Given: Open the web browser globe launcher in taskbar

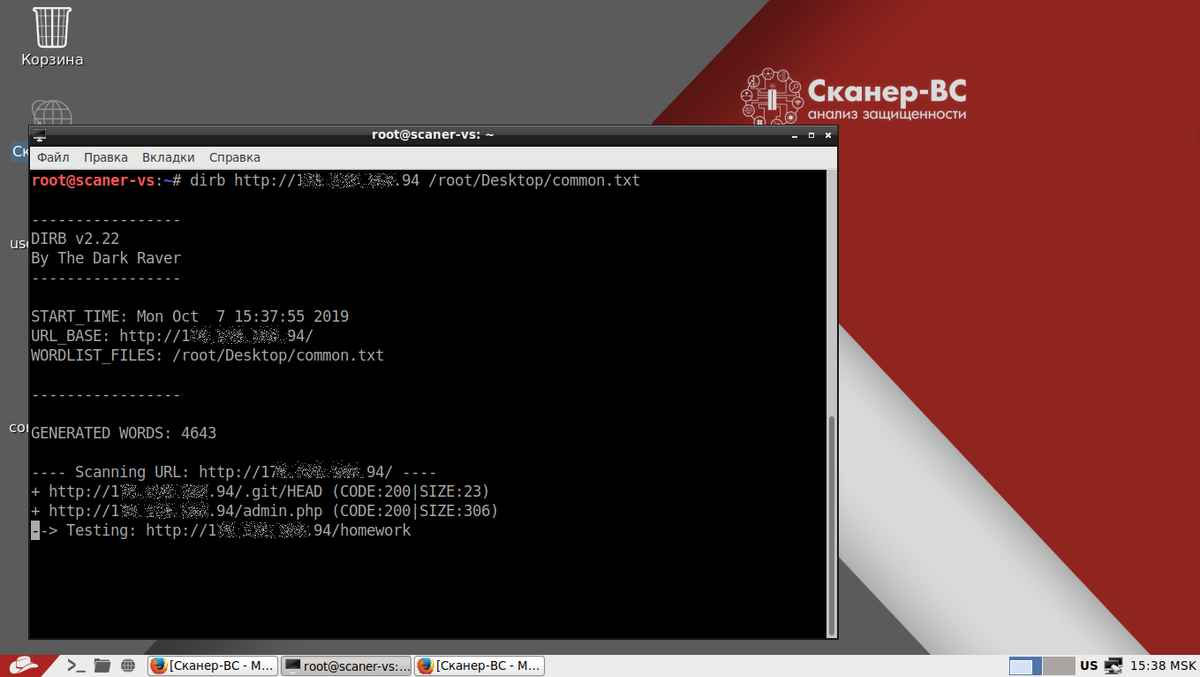Looking at the screenshot, I should click(128, 665).
